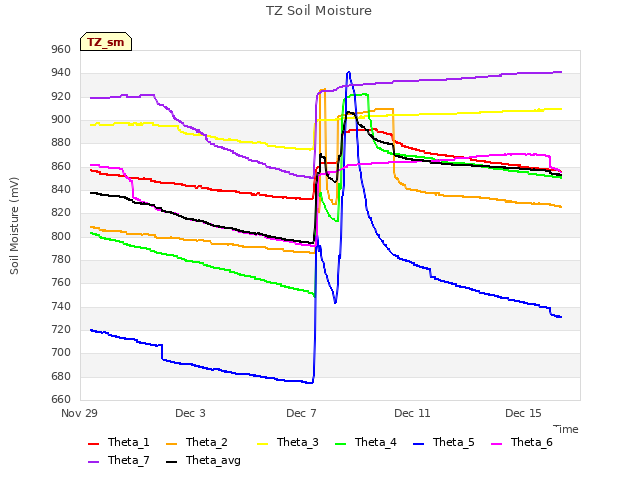Viewport: 640px width, 480px height.
Task: Click the Time x-axis label
Action: click(x=566, y=429)
